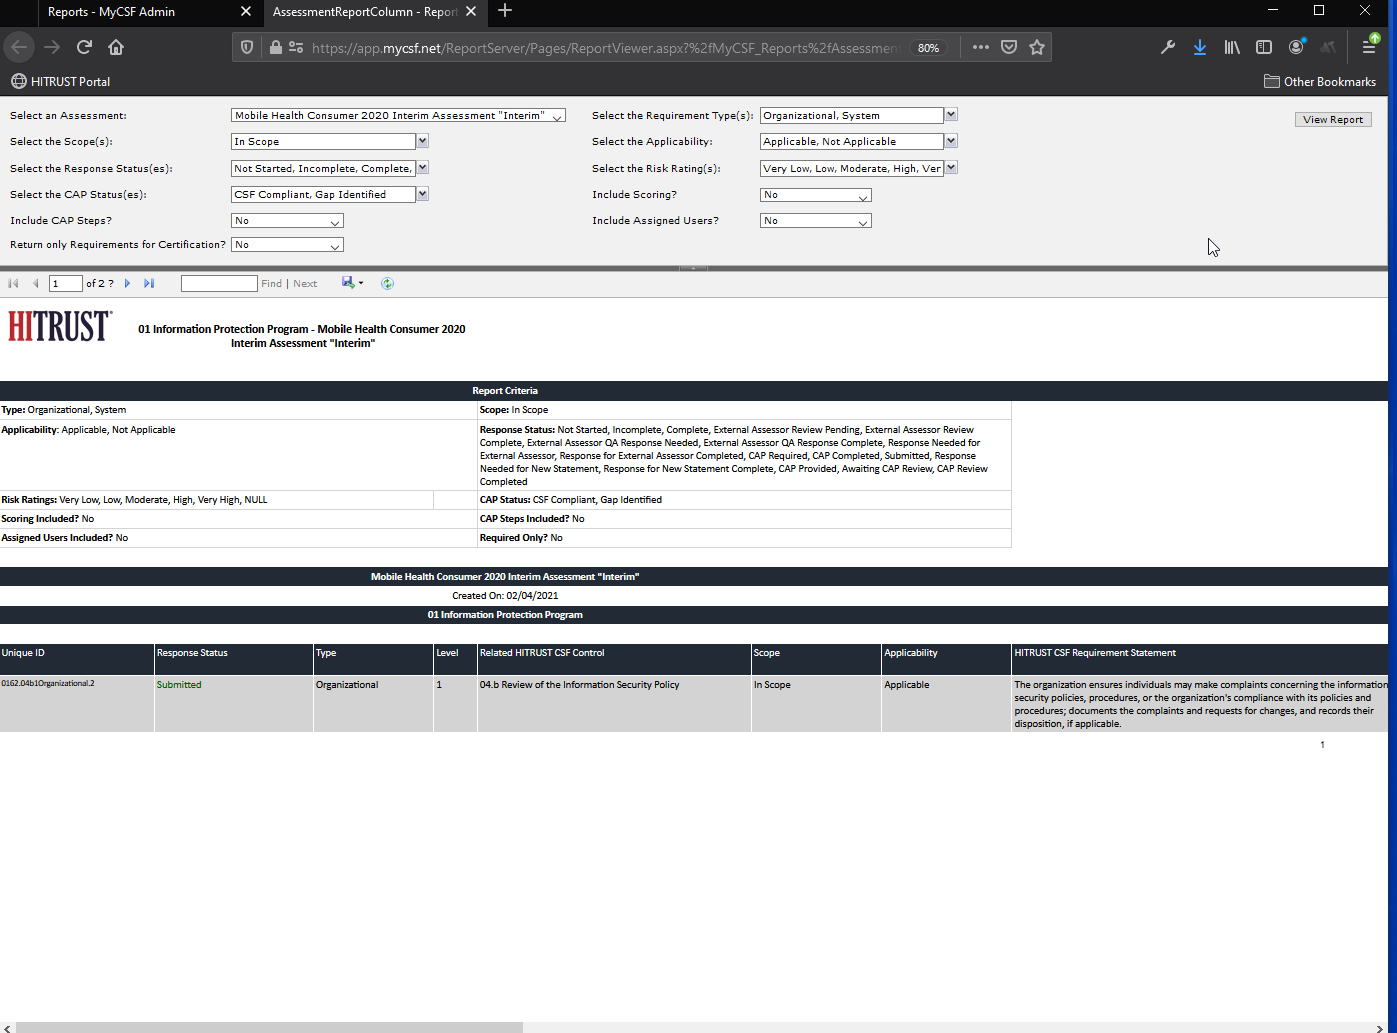Go to first report page
Screen dimensions: 1397x1033
tap(13, 284)
